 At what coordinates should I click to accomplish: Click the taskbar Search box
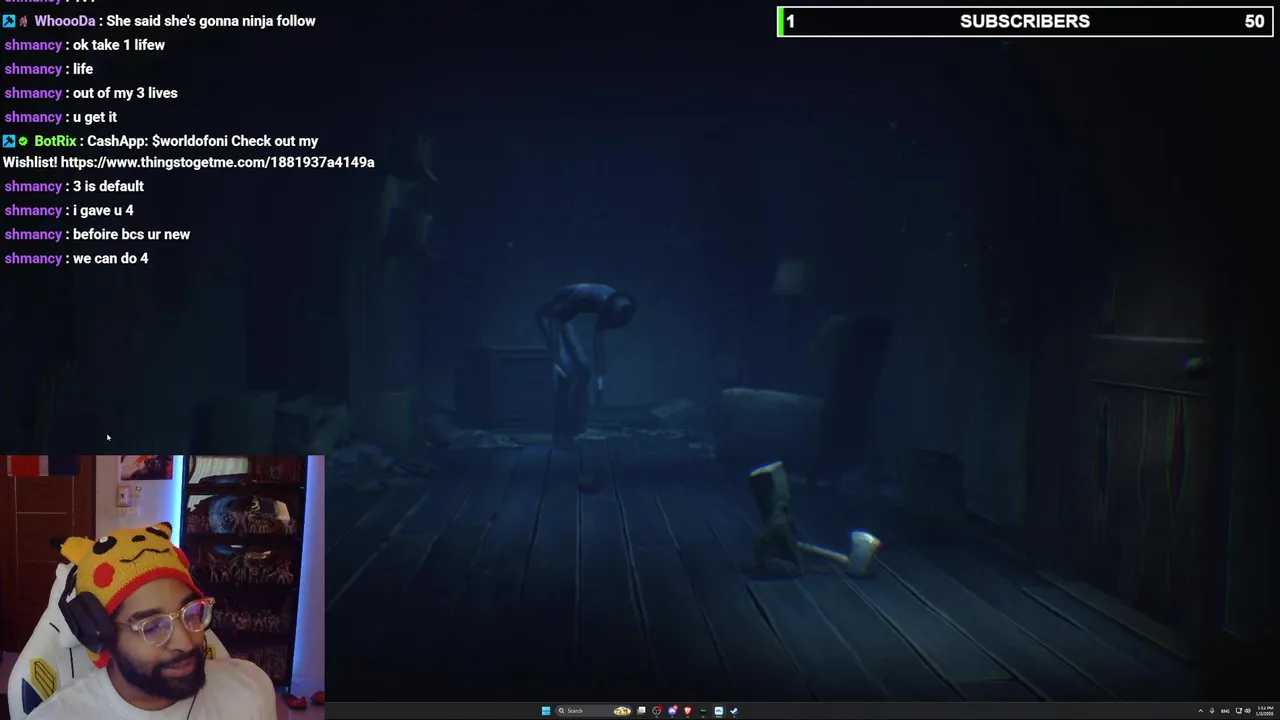tap(593, 711)
